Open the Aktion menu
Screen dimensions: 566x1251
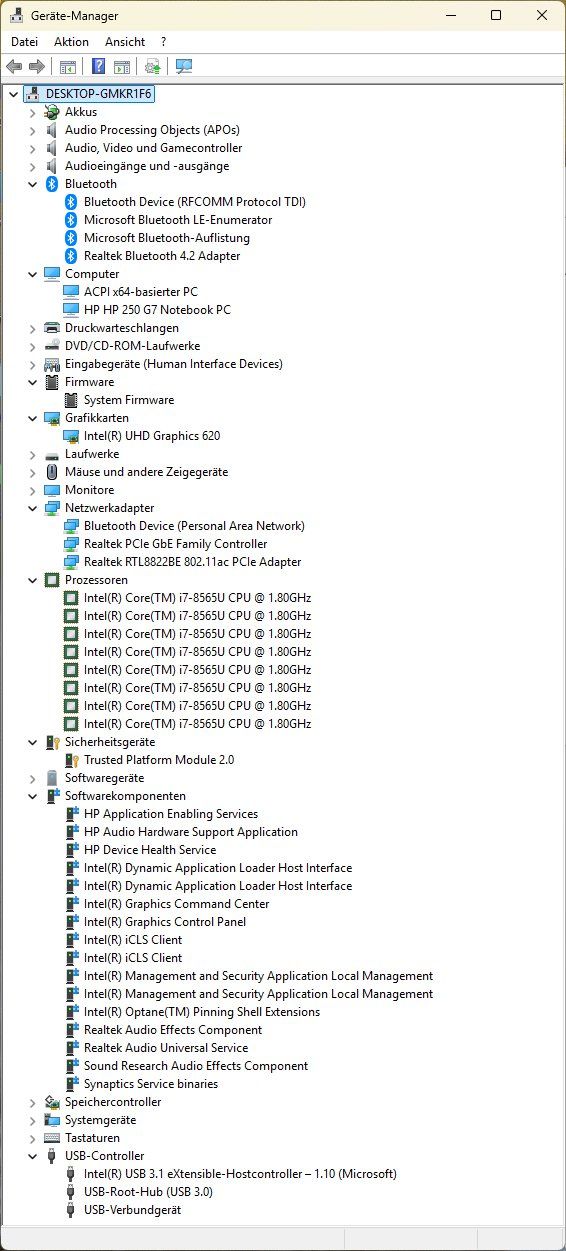point(71,42)
